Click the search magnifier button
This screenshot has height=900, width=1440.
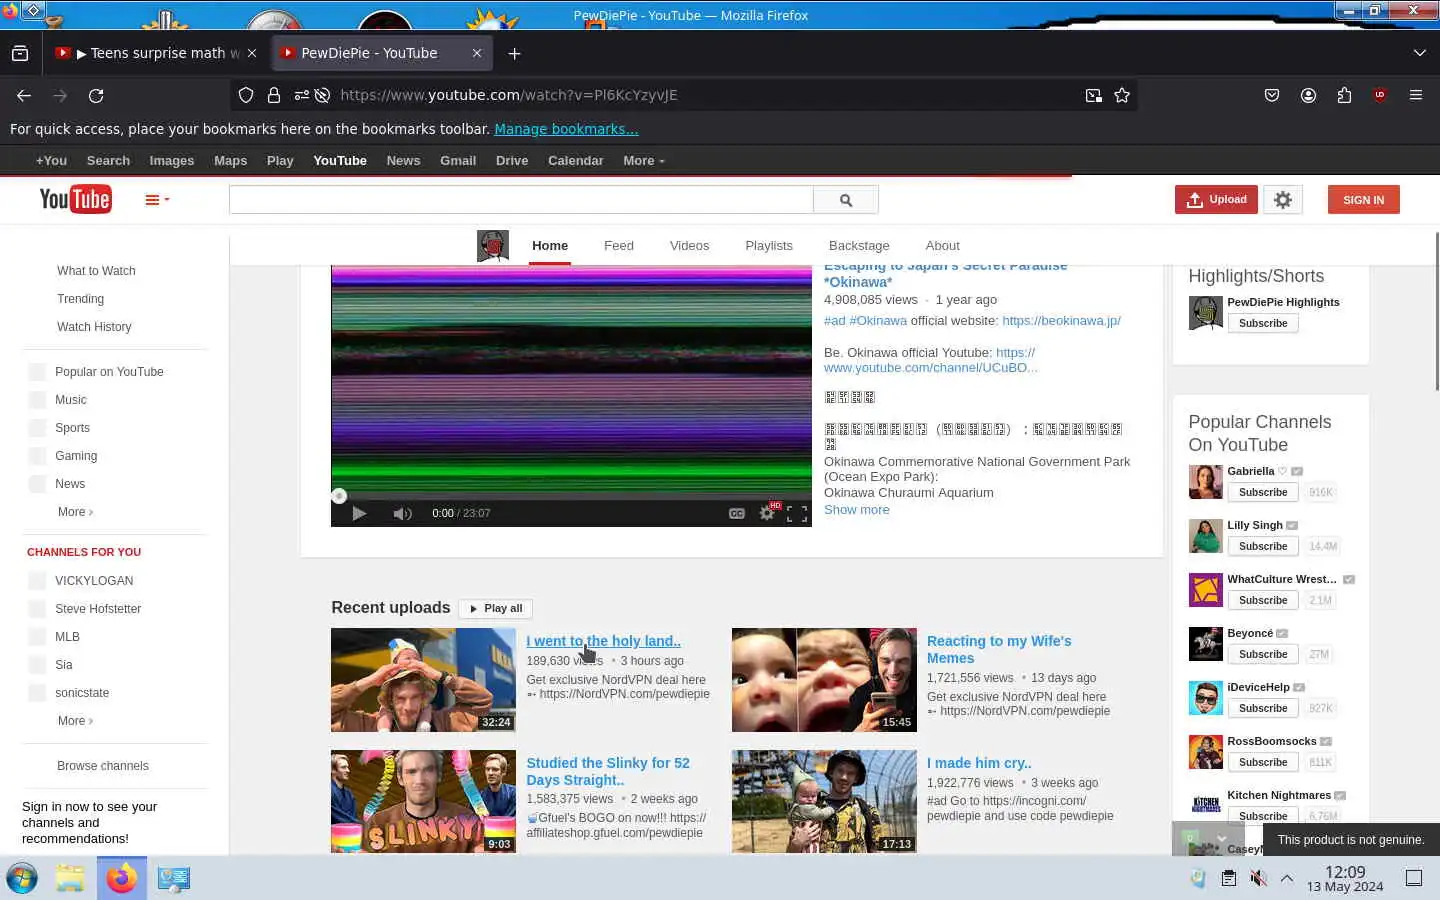(846, 200)
